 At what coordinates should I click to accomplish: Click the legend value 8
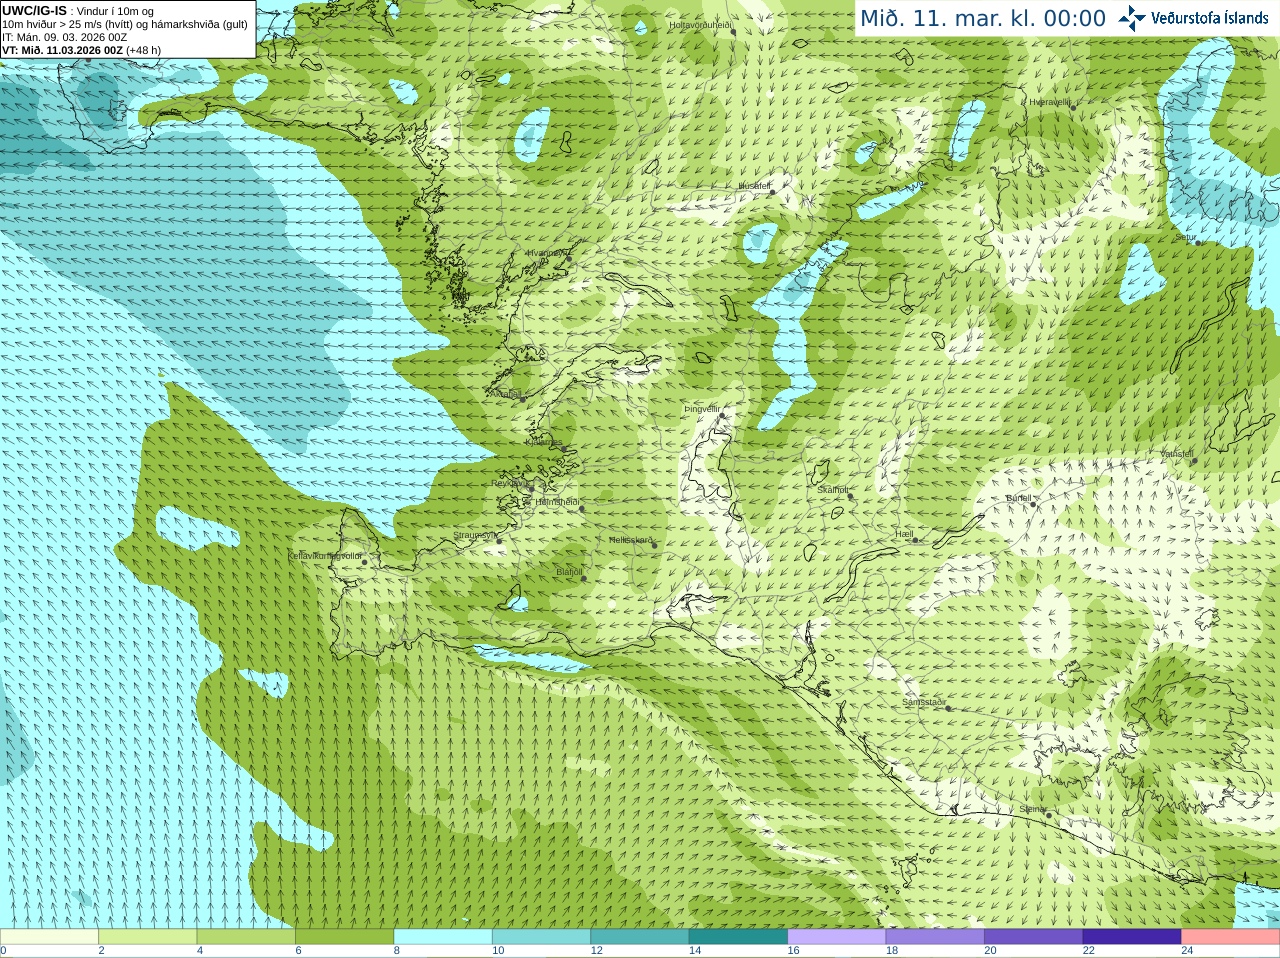[x=397, y=951]
